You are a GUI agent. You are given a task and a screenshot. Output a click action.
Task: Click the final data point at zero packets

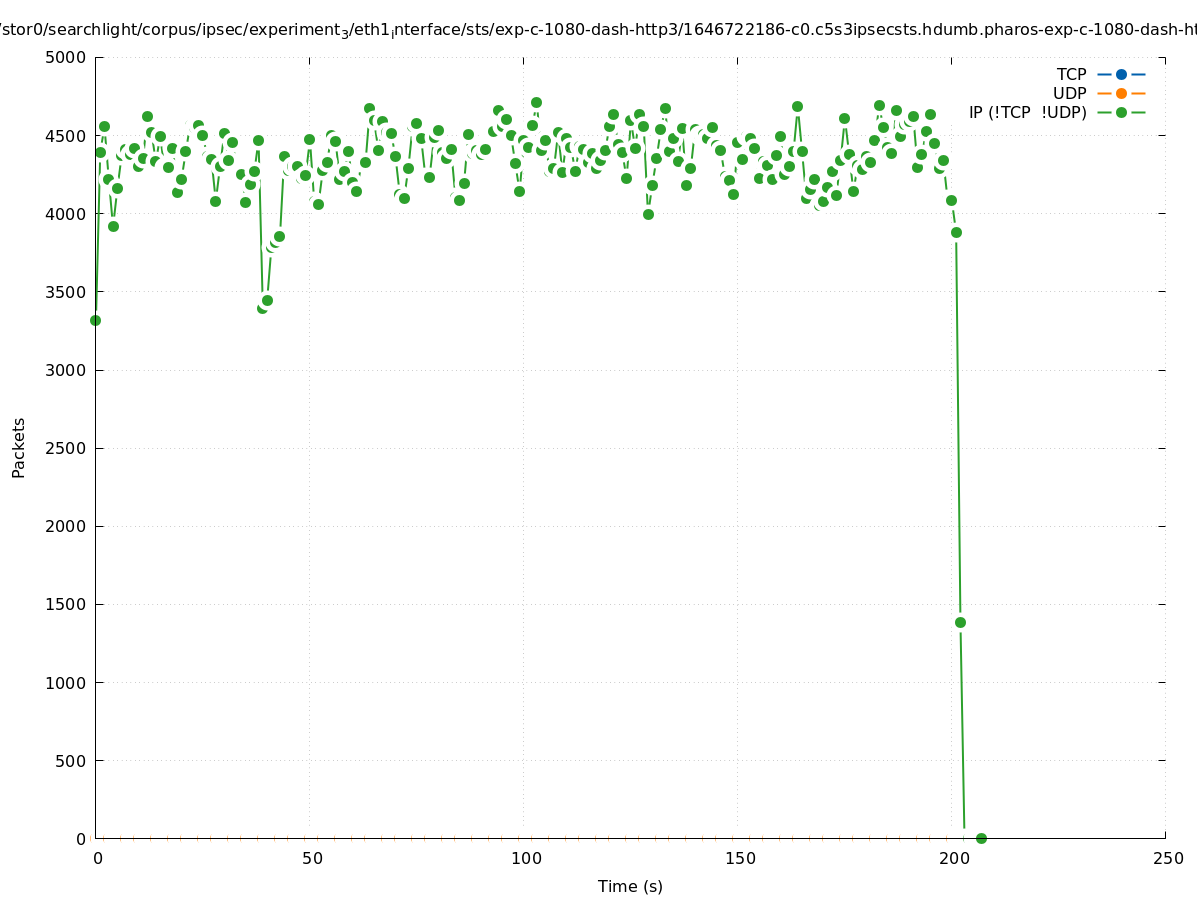coord(981,838)
